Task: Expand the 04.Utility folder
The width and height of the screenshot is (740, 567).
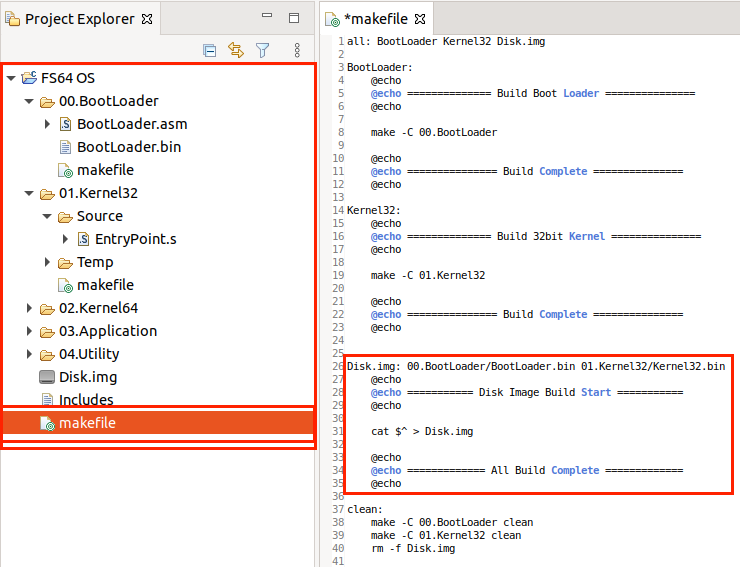Action: point(29,354)
